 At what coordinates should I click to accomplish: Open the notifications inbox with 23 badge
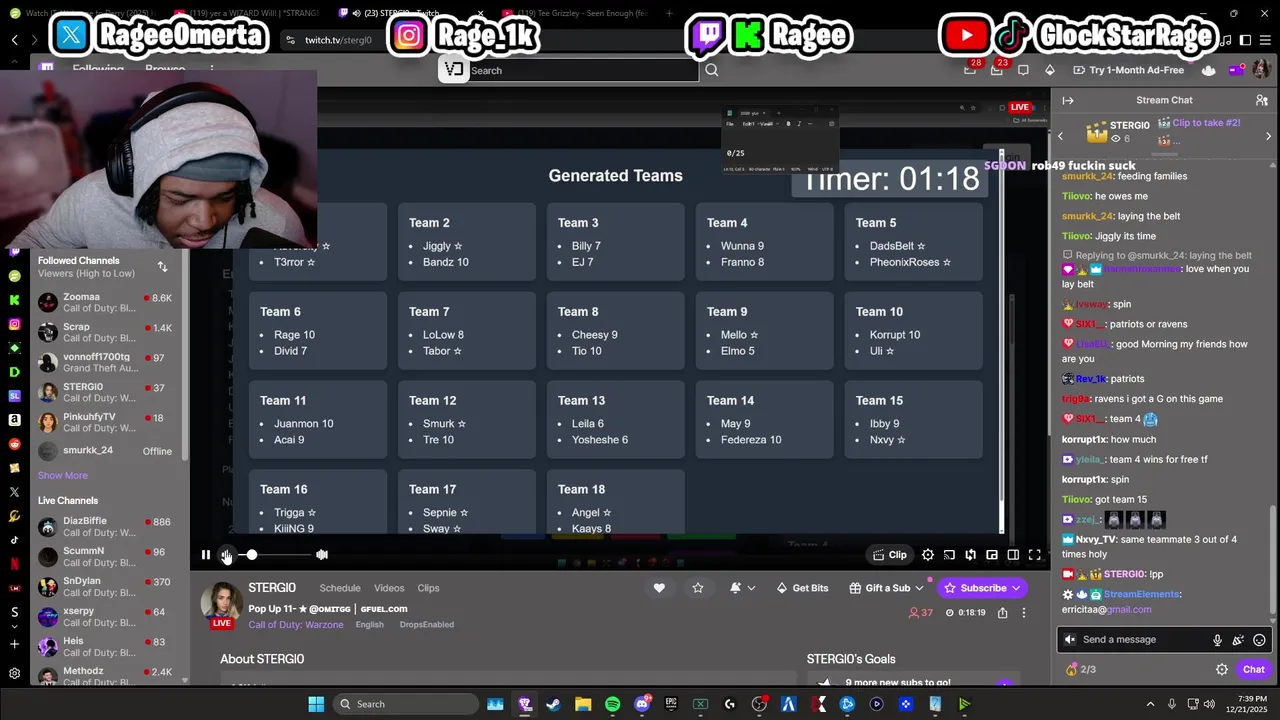[x=997, y=70]
